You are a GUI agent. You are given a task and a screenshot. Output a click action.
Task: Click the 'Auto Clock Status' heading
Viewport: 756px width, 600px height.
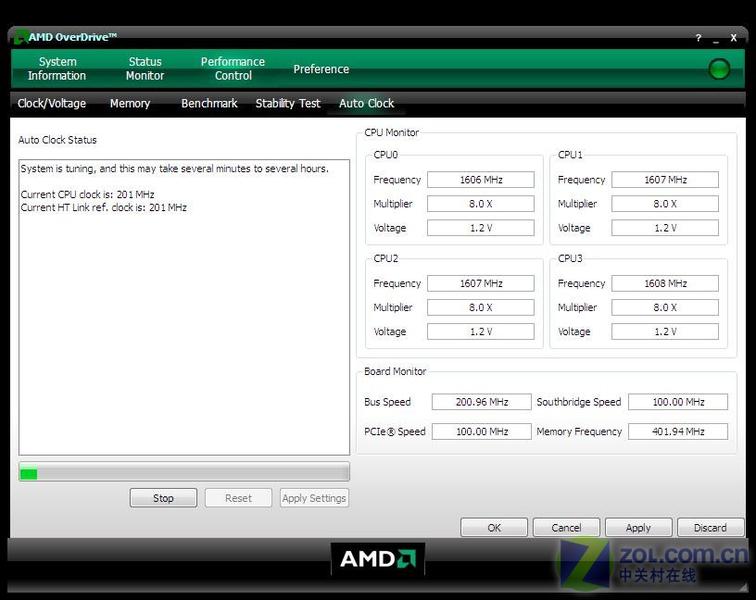[57, 140]
